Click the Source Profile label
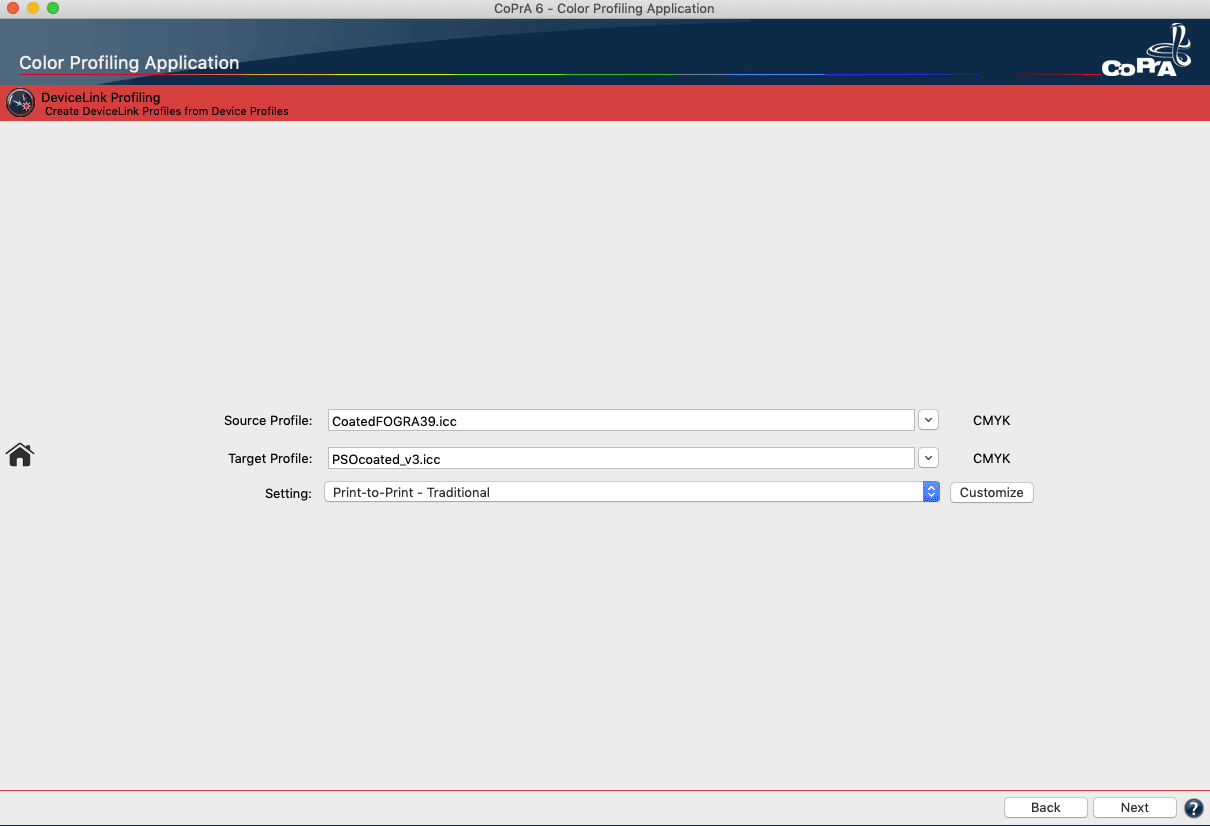The width and height of the screenshot is (1210, 826). pyautogui.click(x=268, y=421)
